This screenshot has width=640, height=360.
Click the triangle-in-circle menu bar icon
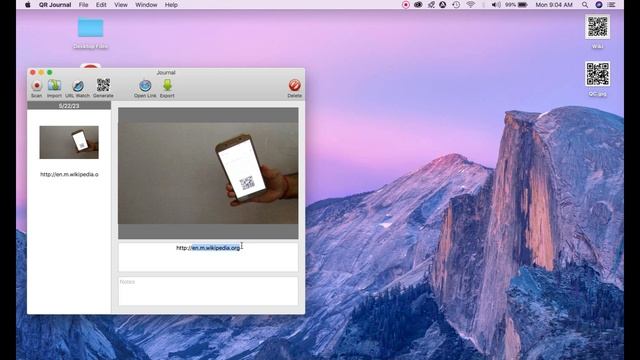point(443,5)
